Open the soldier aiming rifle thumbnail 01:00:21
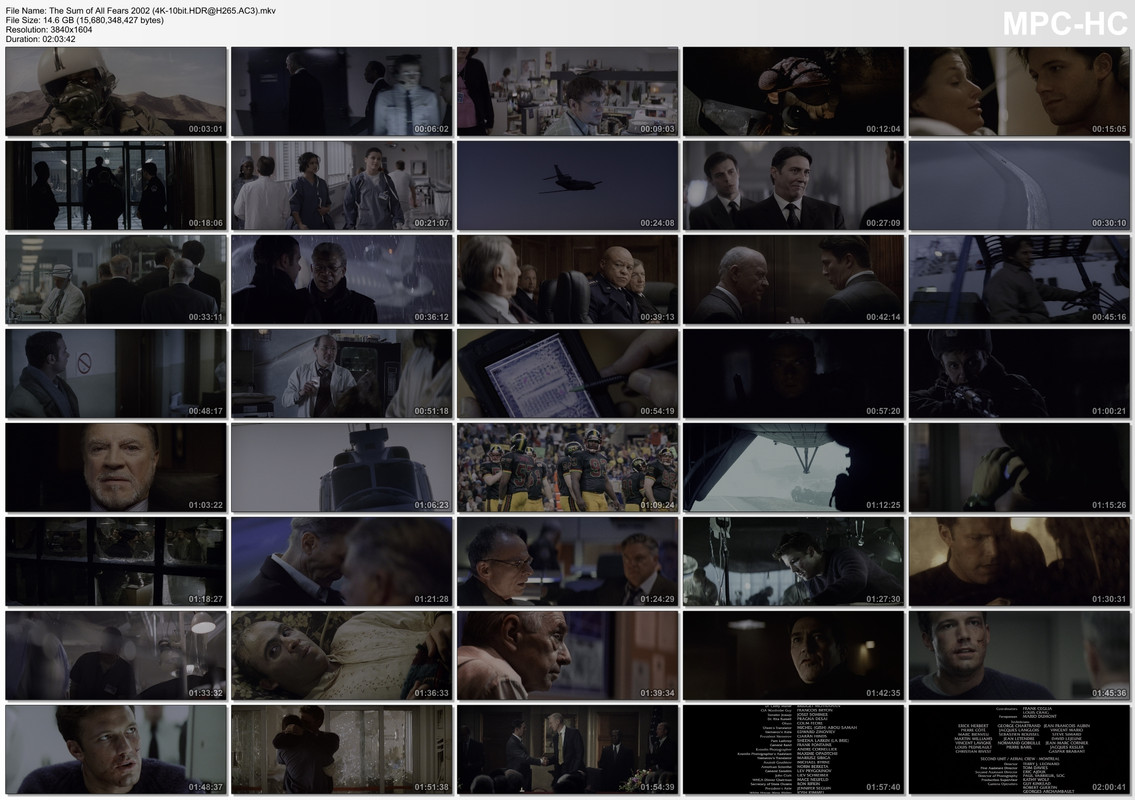The image size is (1135, 800). coord(1019,374)
